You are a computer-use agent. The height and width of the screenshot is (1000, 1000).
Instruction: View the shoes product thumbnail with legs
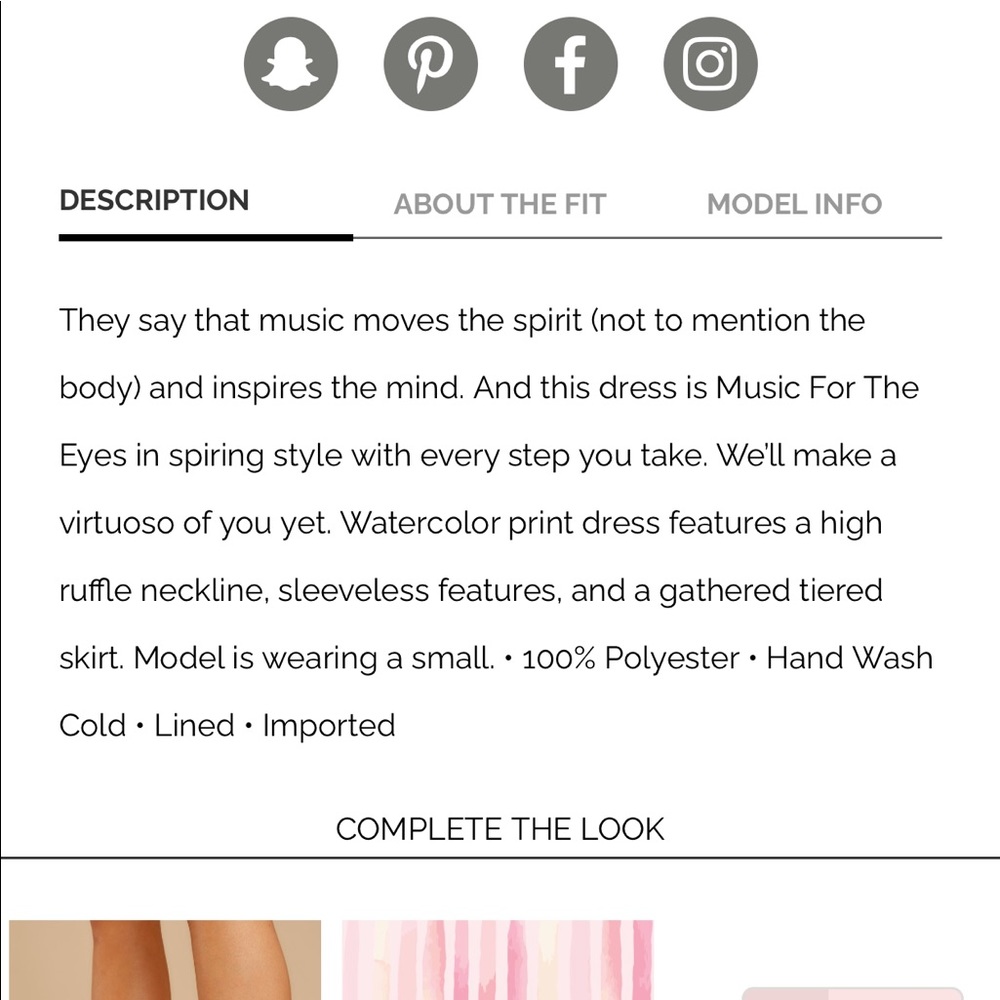point(165,960)
